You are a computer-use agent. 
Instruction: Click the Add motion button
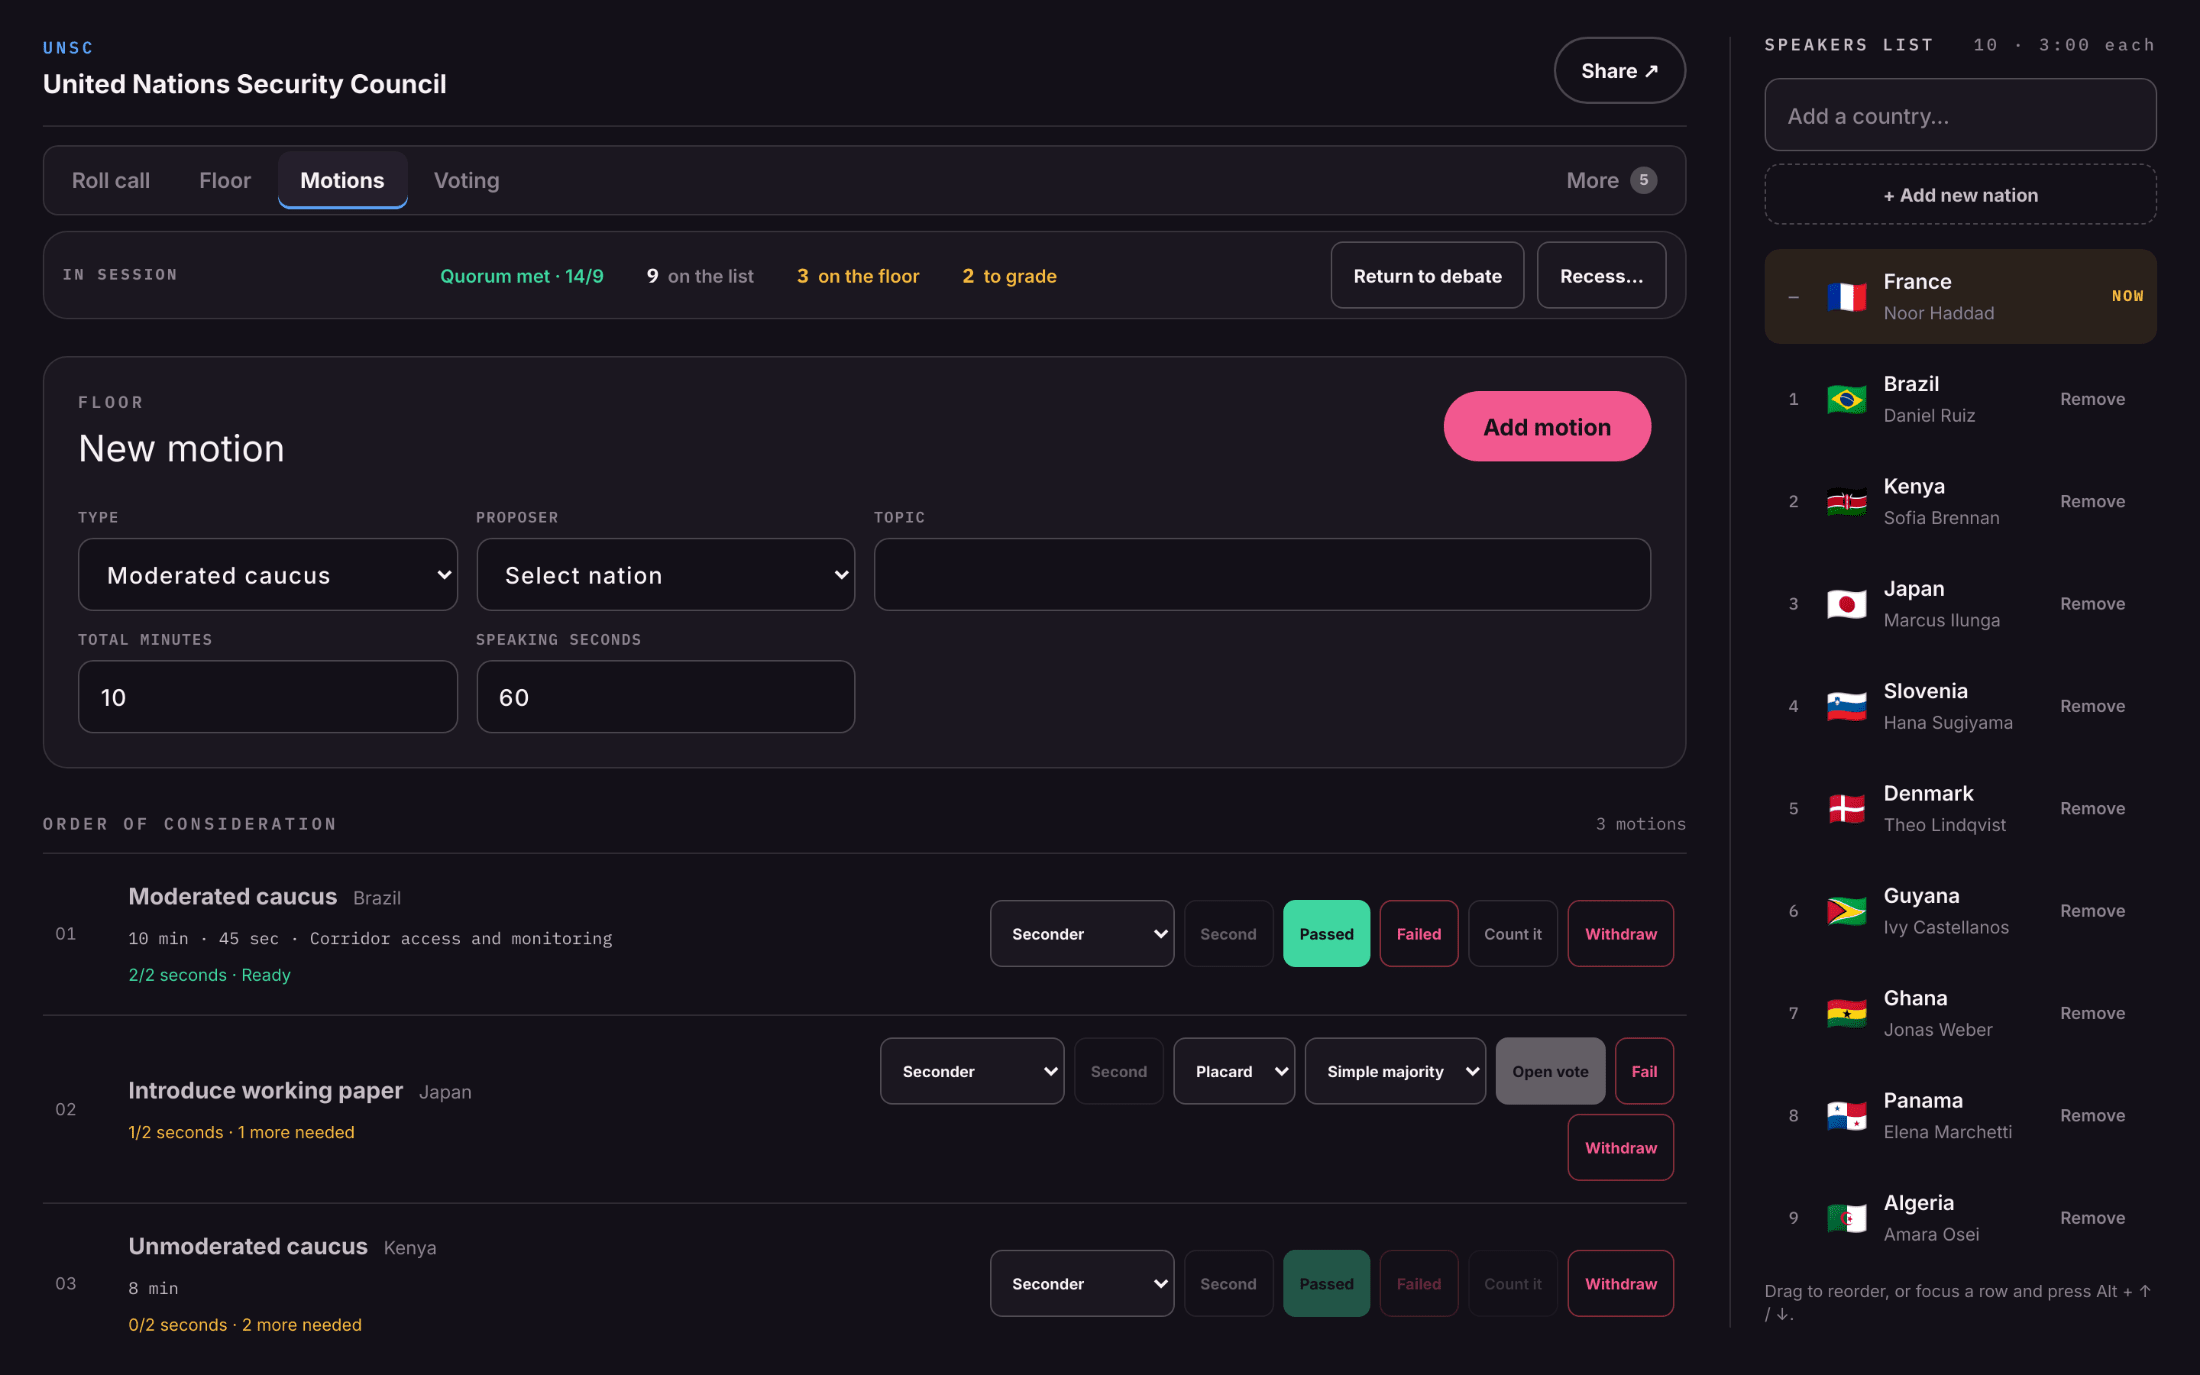tap(1547, 427)
